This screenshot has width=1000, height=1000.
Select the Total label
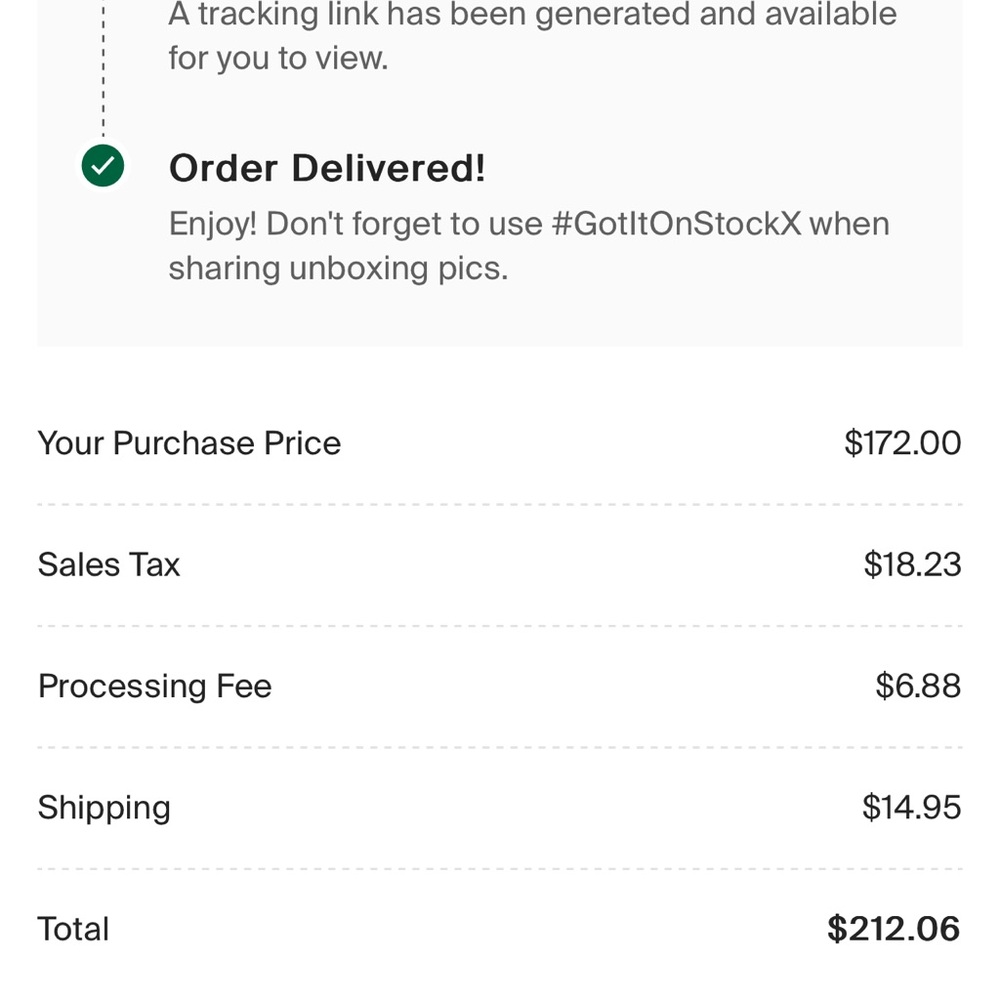click(x=73, y=929)
